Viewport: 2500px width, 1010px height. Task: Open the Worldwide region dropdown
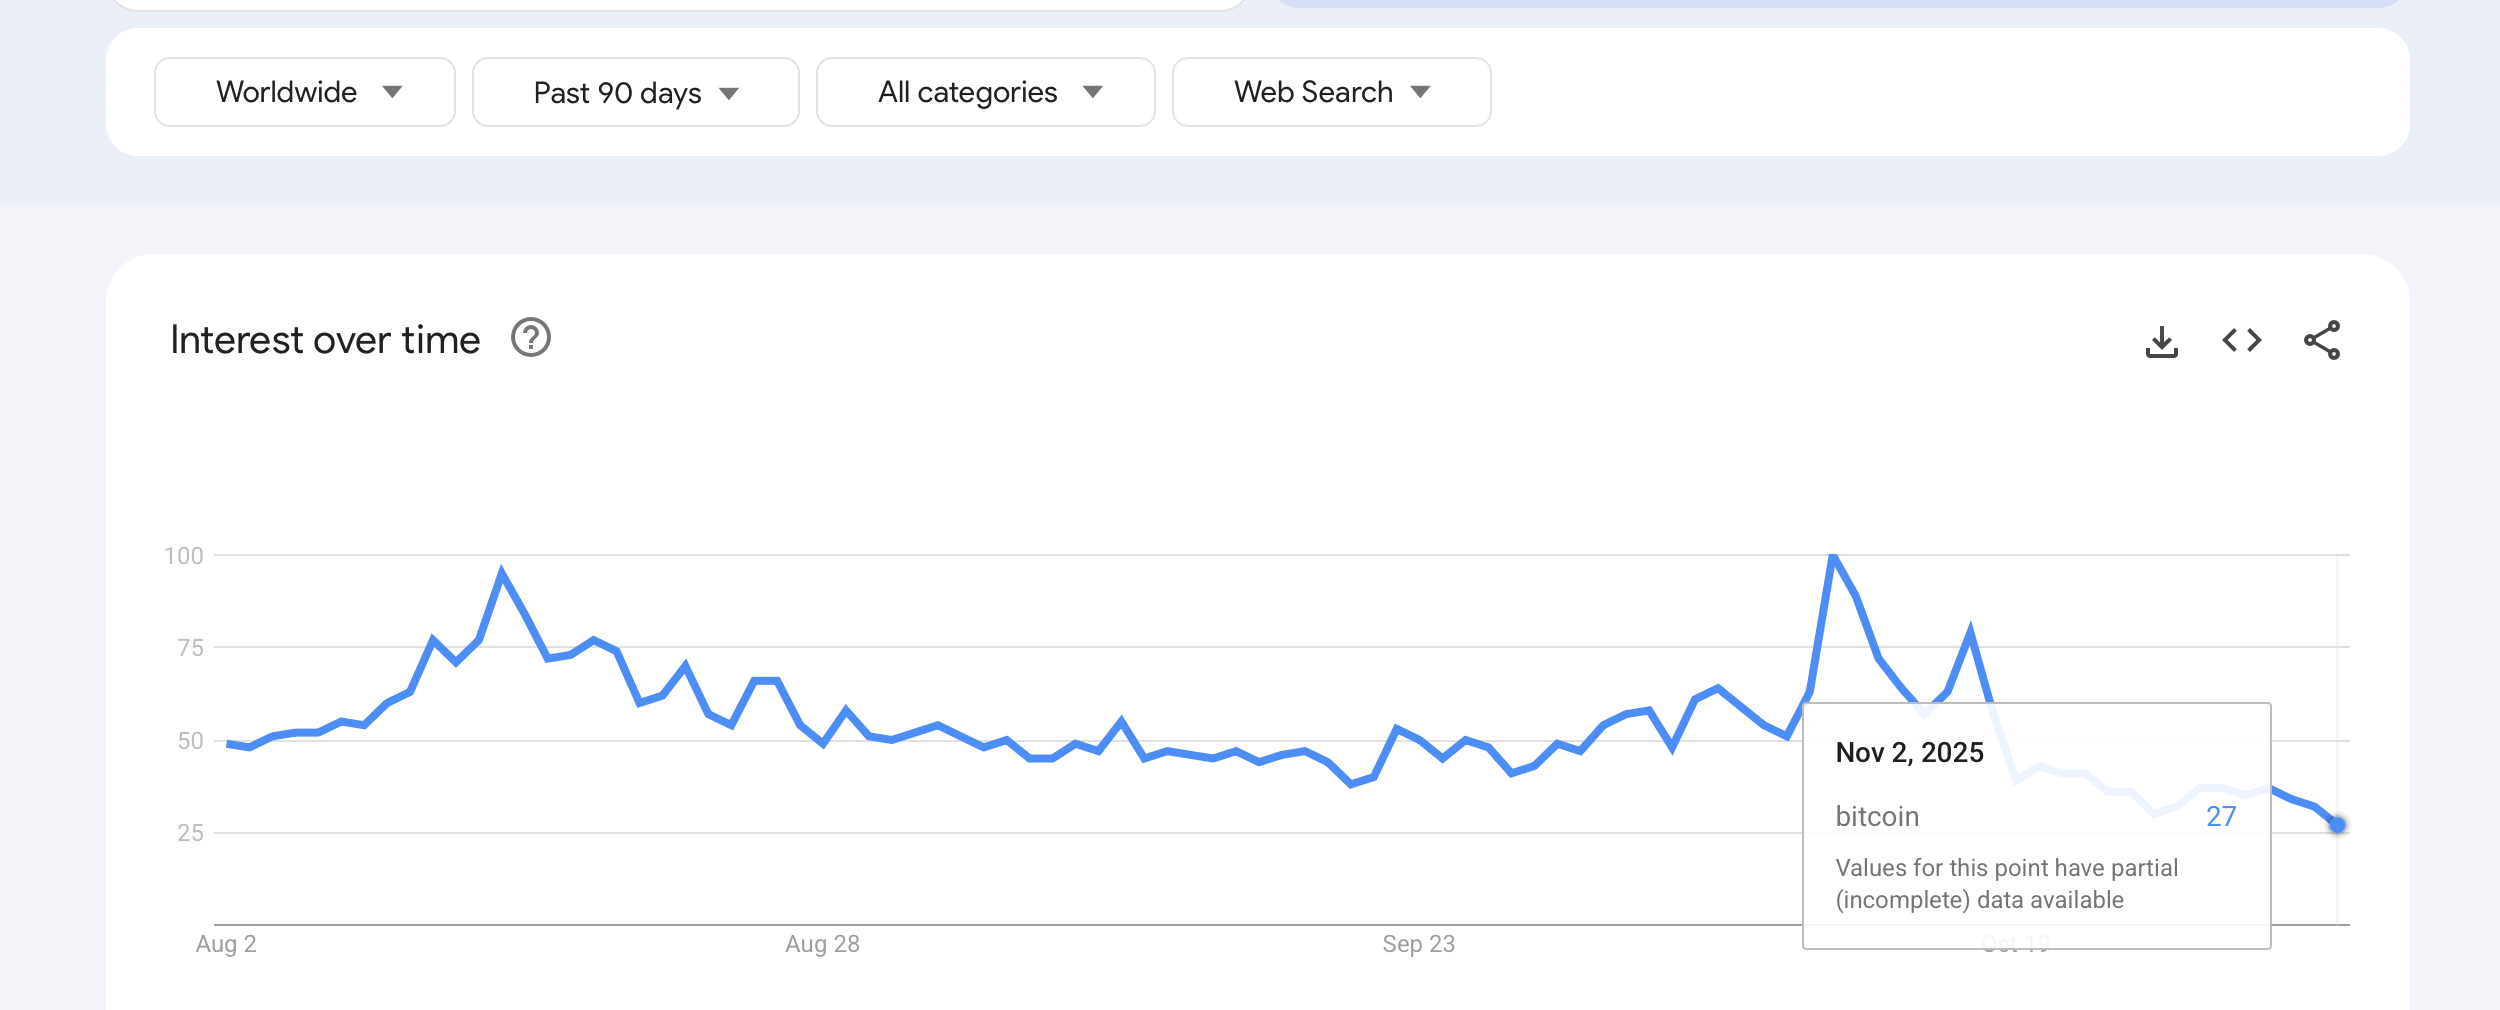304,92
